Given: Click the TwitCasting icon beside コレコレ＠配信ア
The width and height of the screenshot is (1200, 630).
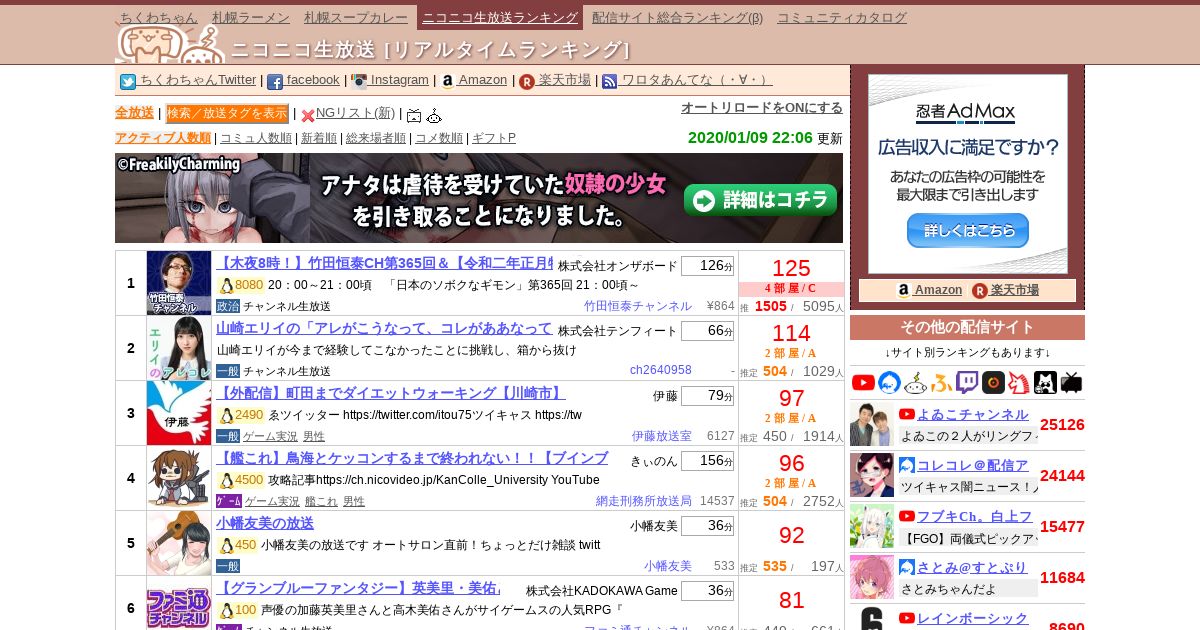Looking at the screenshot, I should click(x=907, y=465).
